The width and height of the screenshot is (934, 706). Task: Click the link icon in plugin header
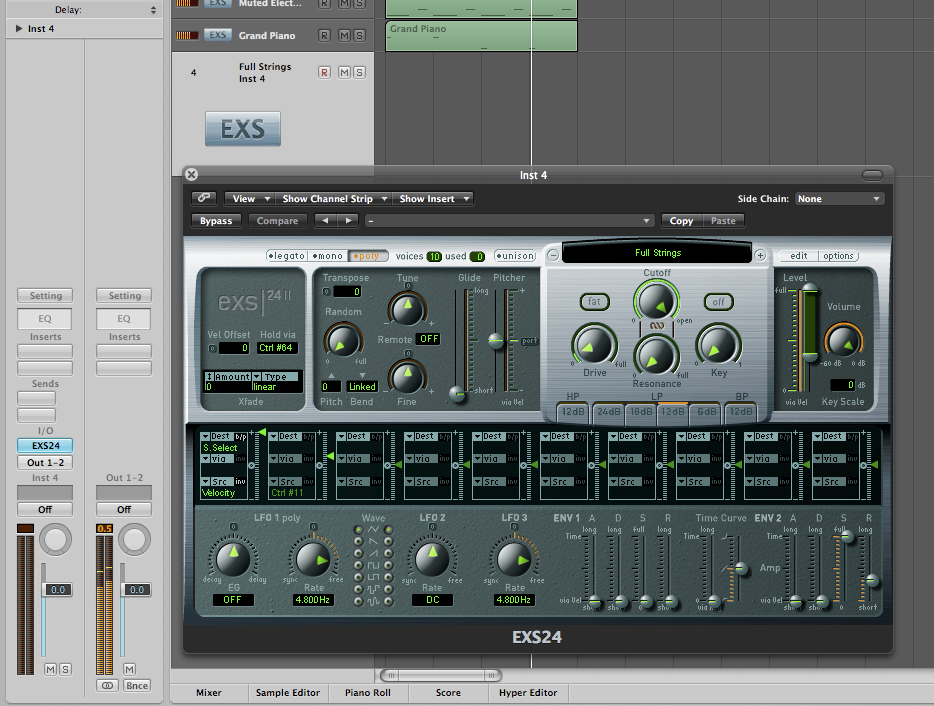click(204, 198)
